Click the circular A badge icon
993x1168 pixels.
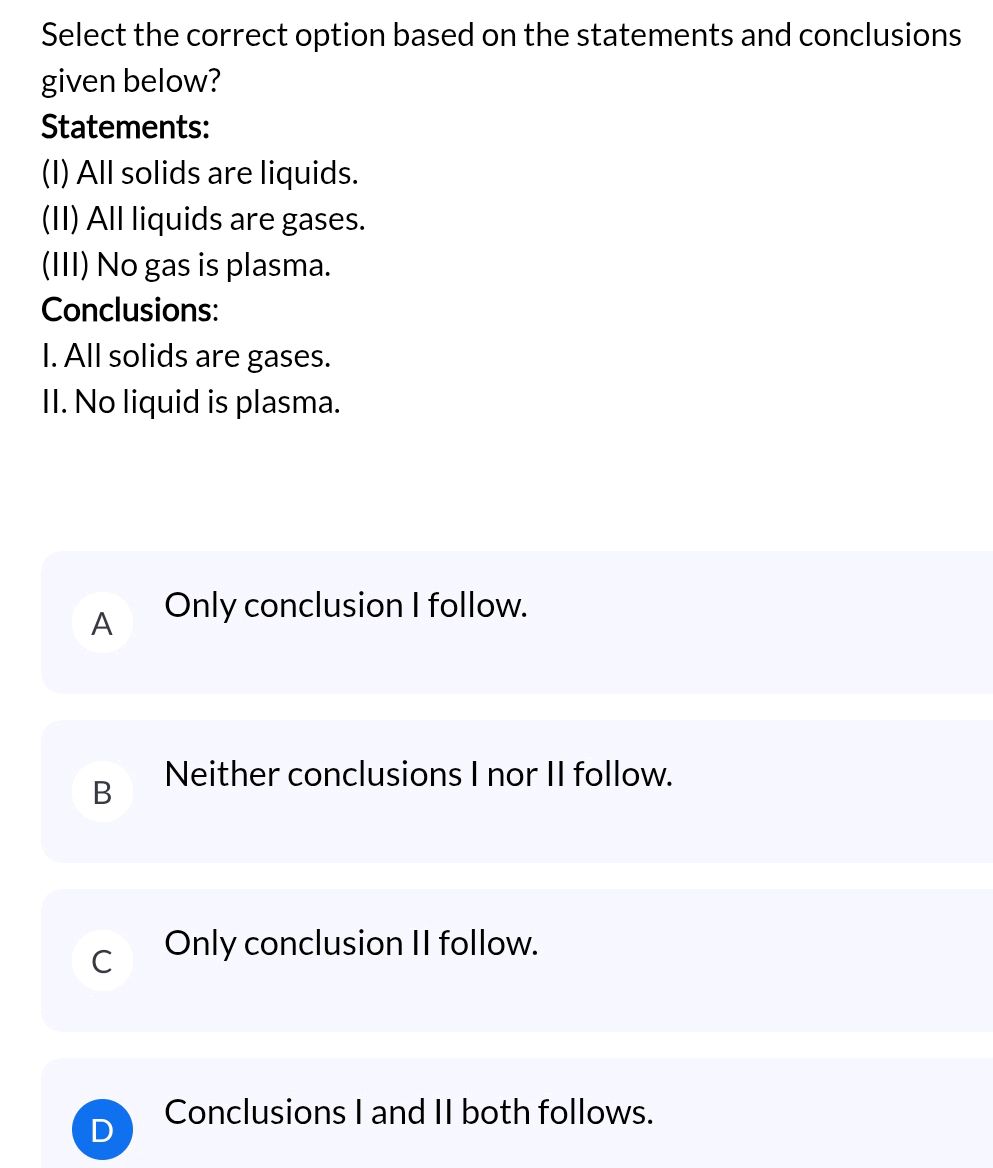[x=102, y=622]
